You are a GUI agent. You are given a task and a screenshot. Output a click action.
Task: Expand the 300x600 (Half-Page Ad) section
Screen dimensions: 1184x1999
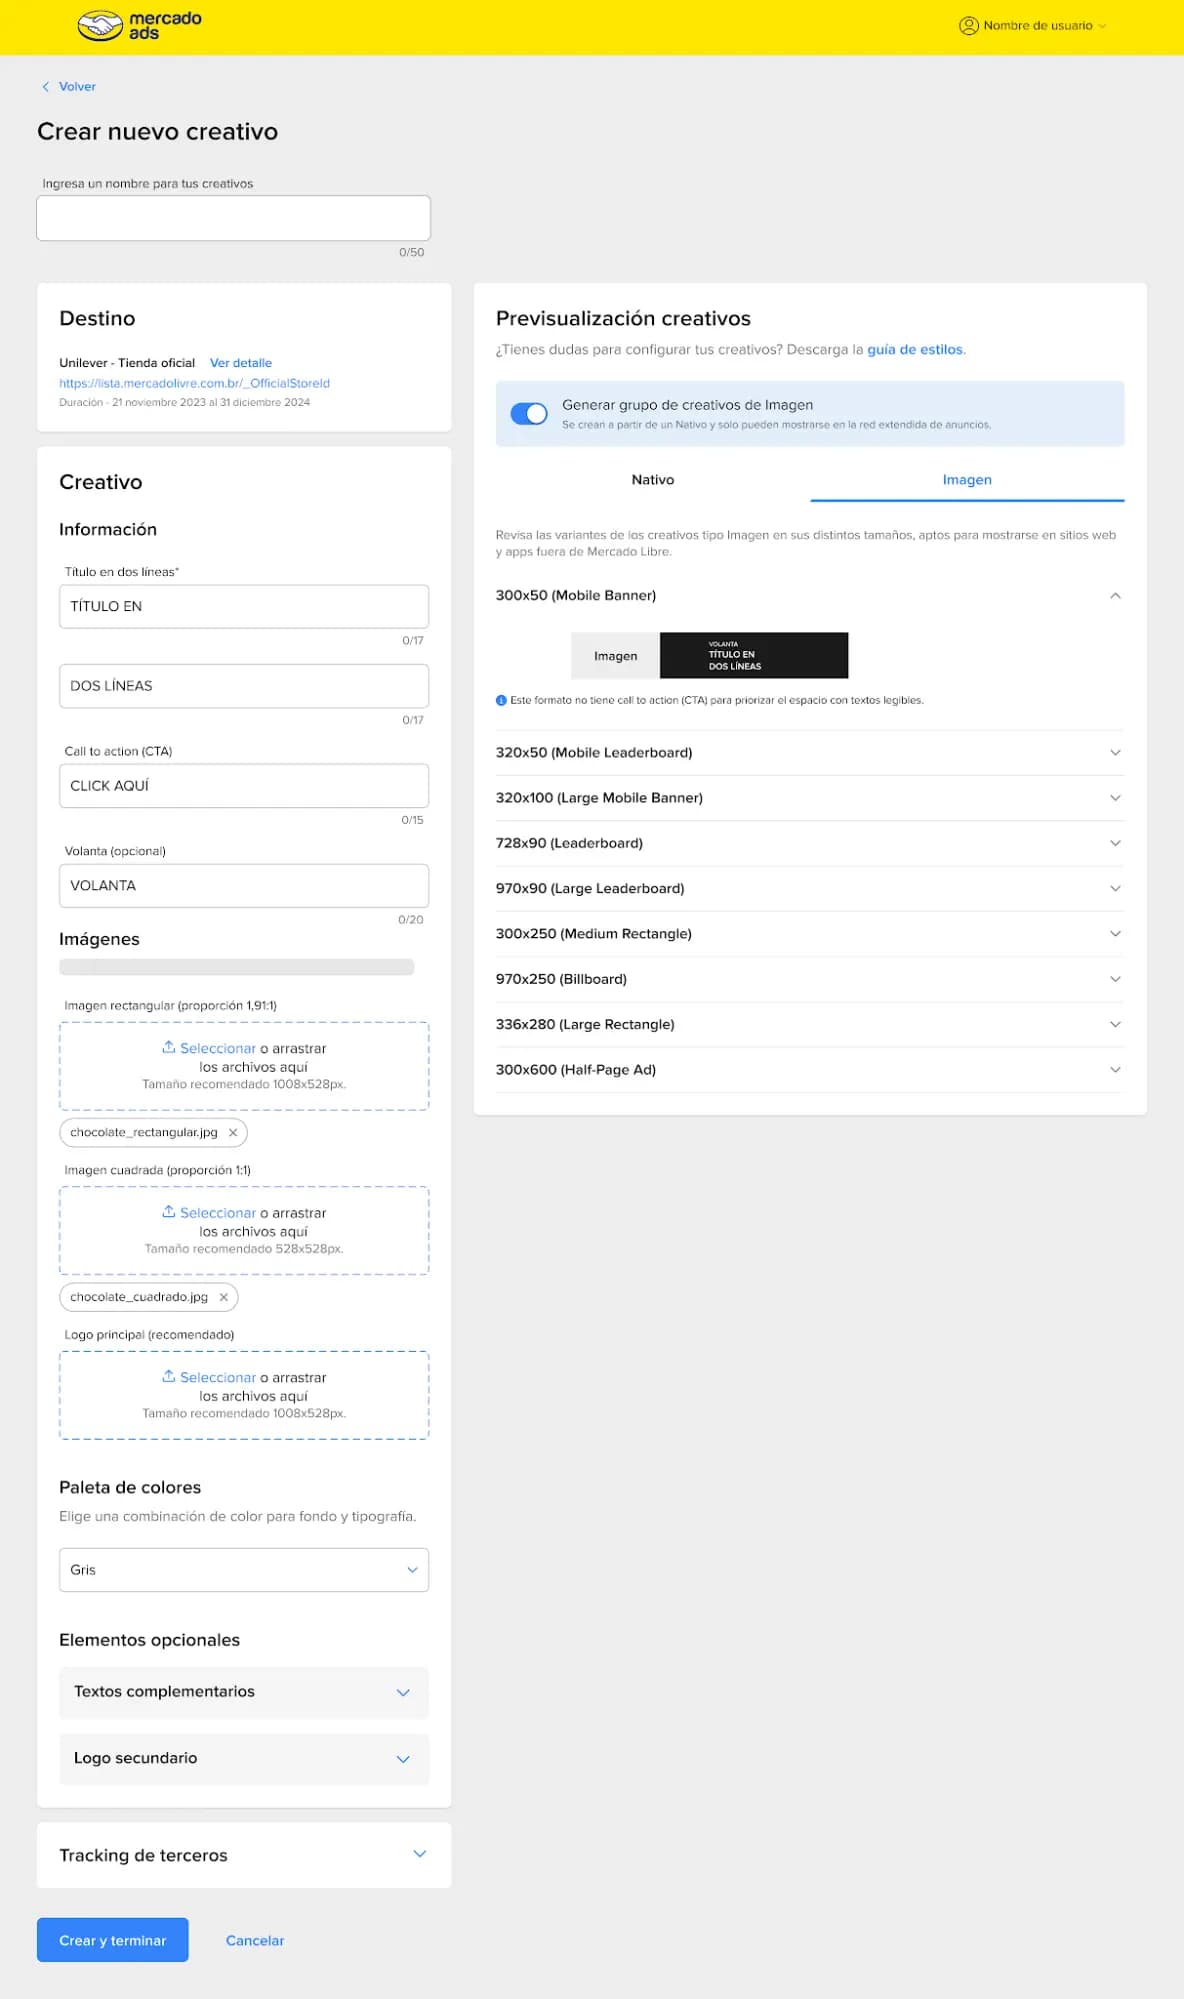click(1115, 1069)
